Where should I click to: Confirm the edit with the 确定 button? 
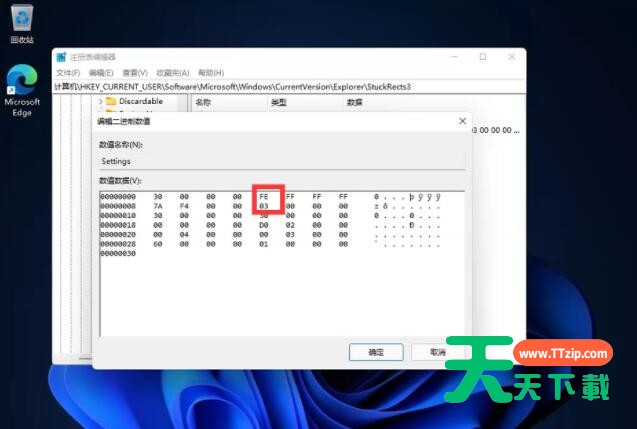coord(376,352)
